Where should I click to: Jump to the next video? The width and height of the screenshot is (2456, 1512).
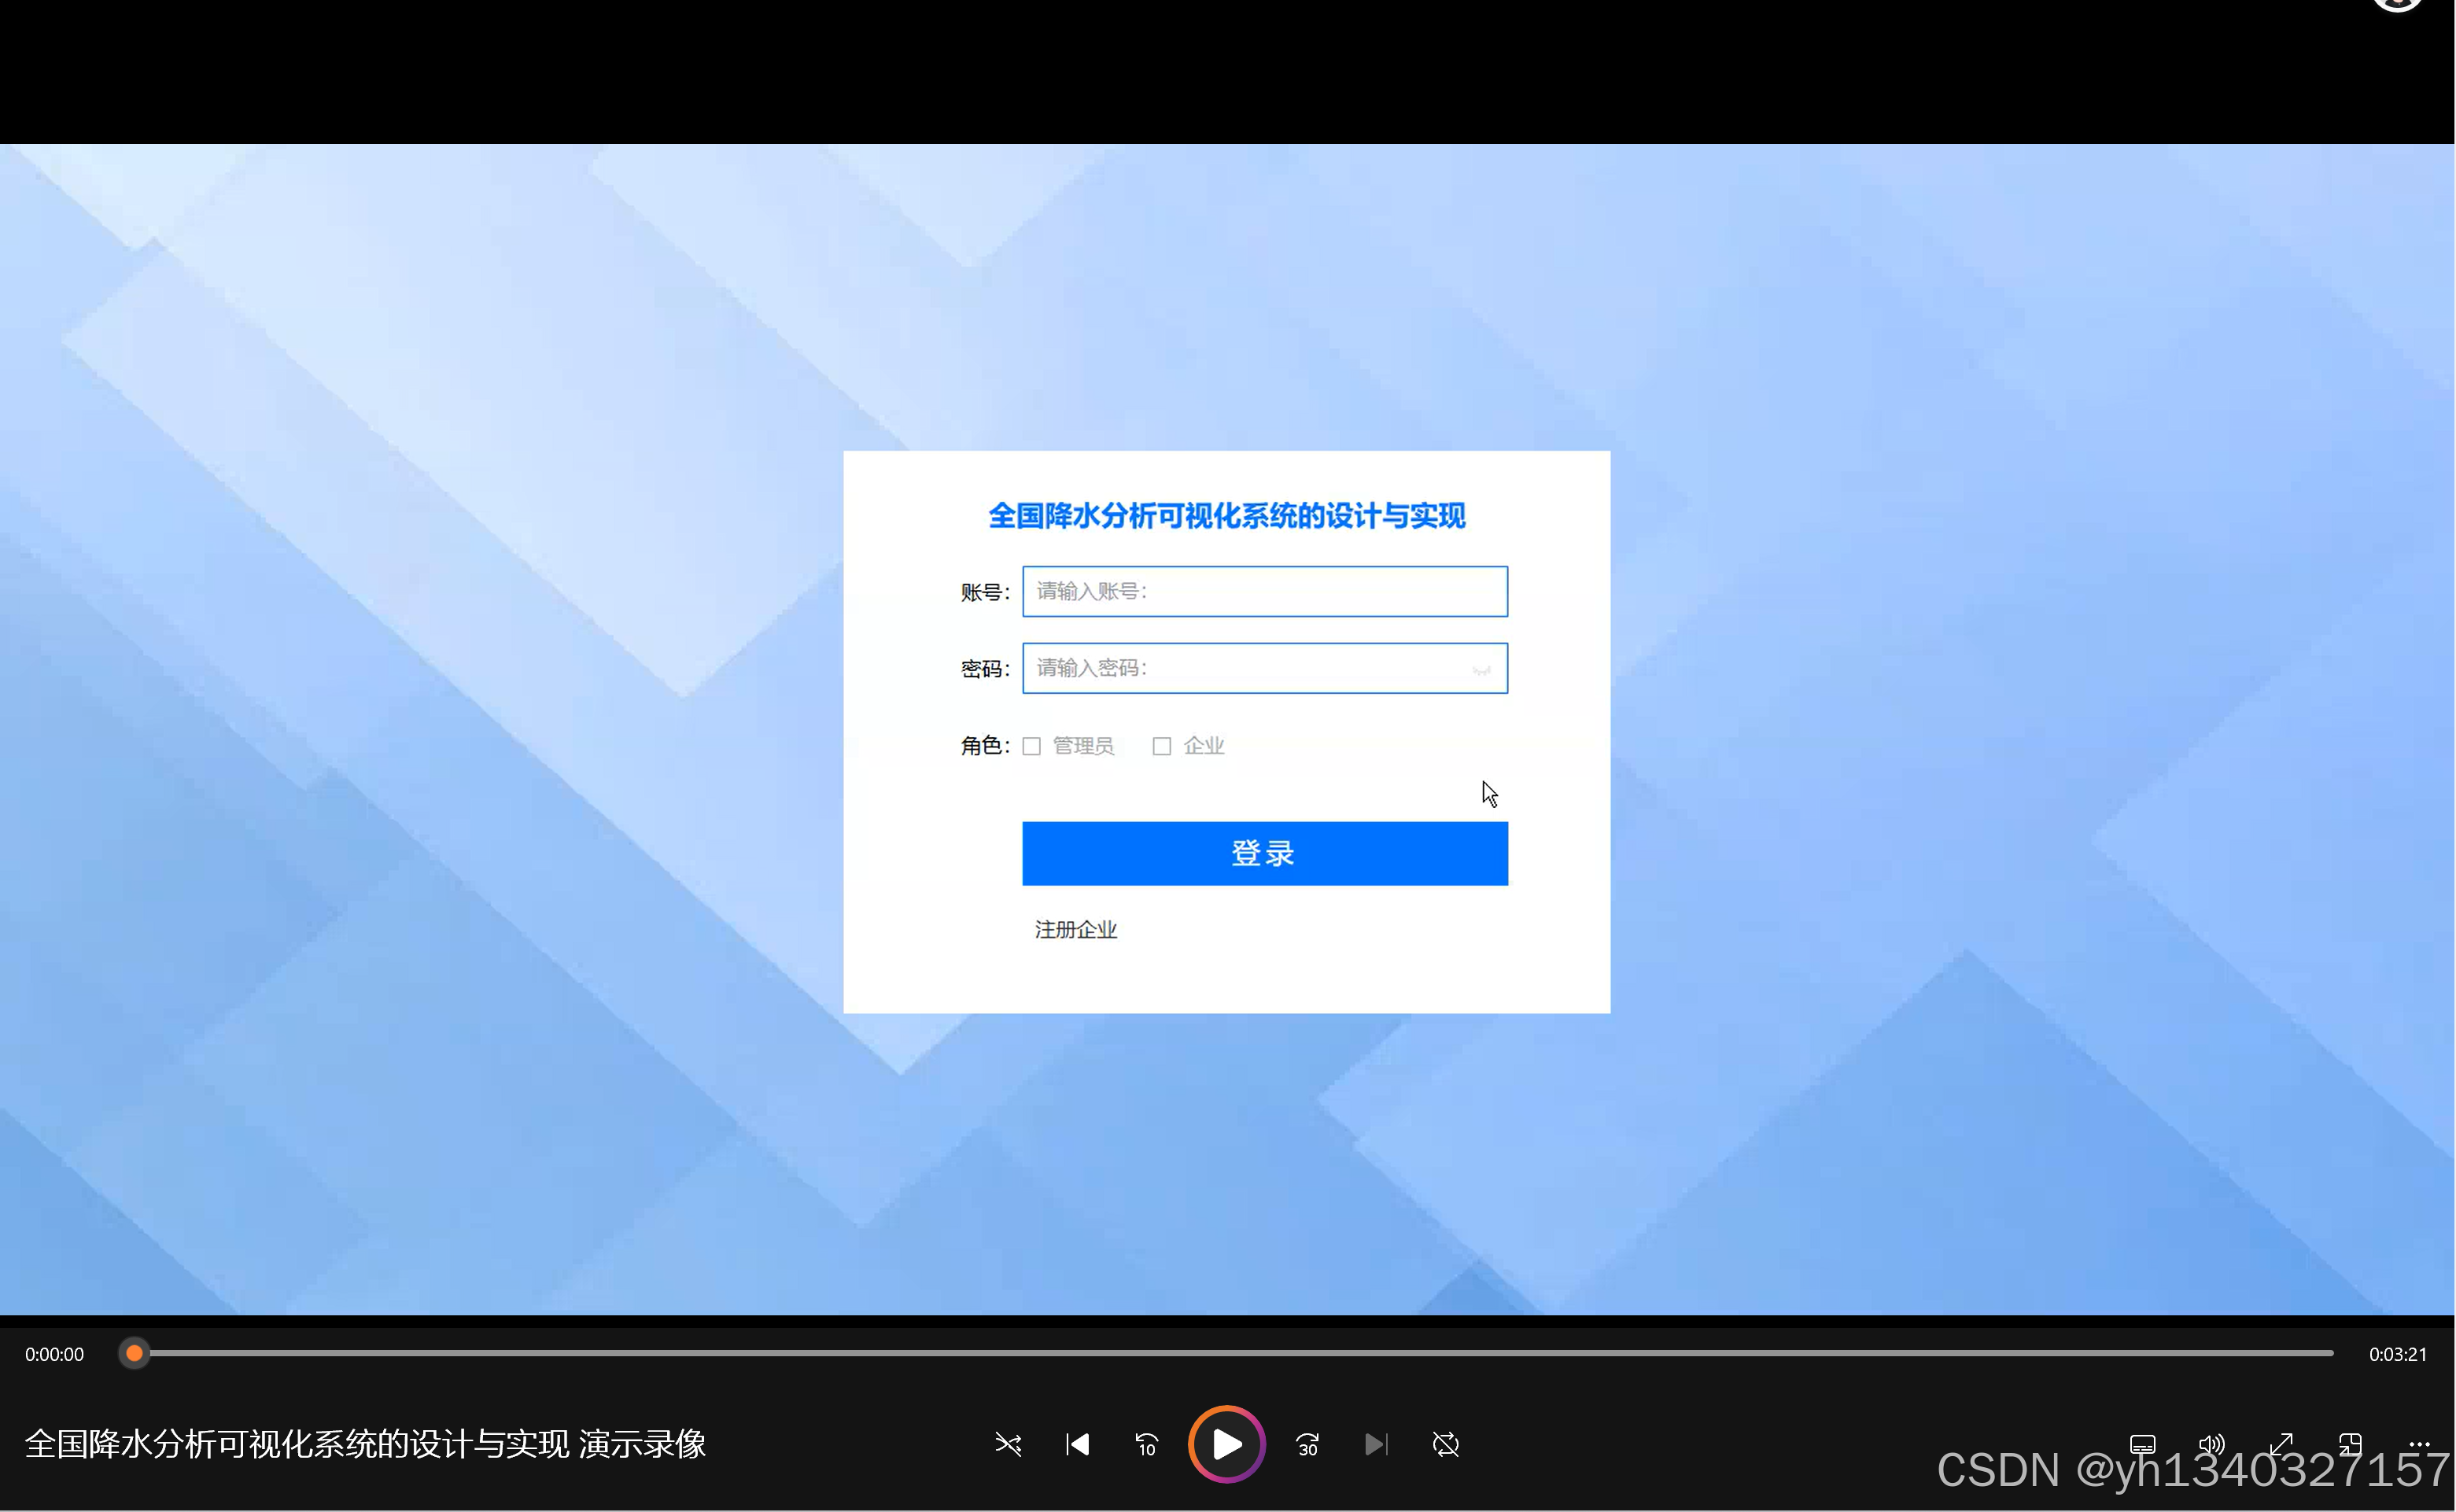1376,1444
